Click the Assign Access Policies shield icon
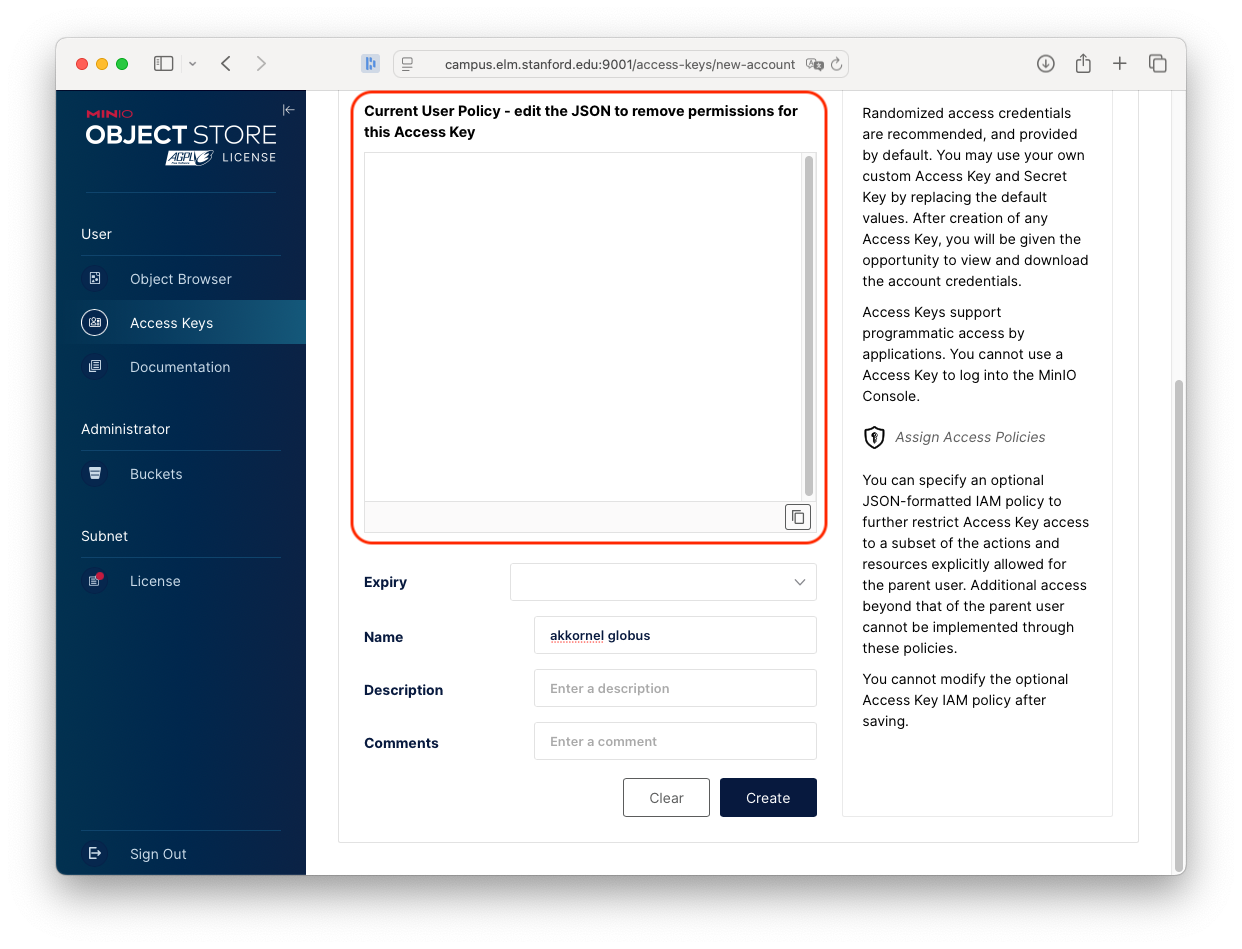The height and width of the screenshot is (949, 1242). pyautogui.click(x=874, y=437)
